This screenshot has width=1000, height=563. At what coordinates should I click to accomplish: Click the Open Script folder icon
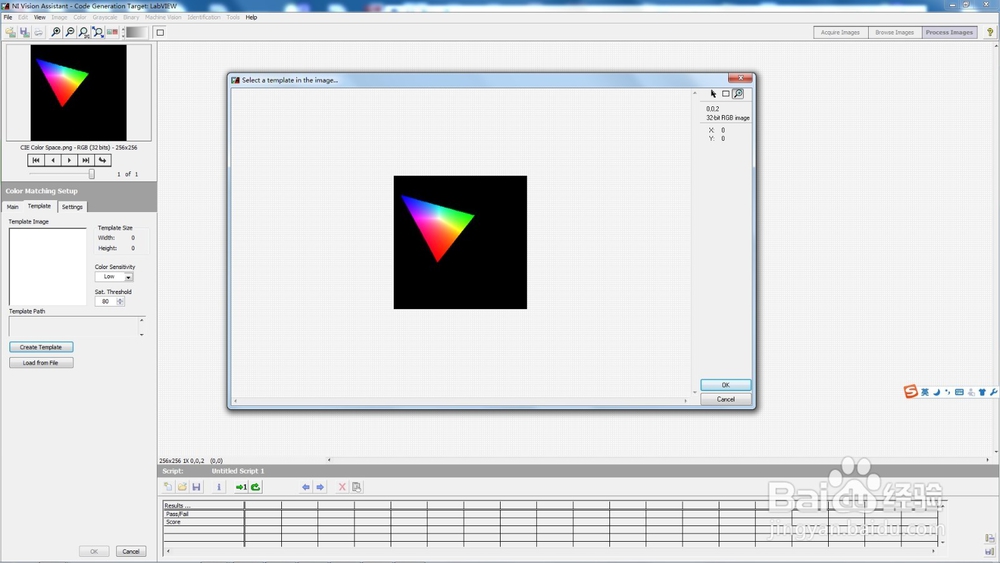coord(182,487)
